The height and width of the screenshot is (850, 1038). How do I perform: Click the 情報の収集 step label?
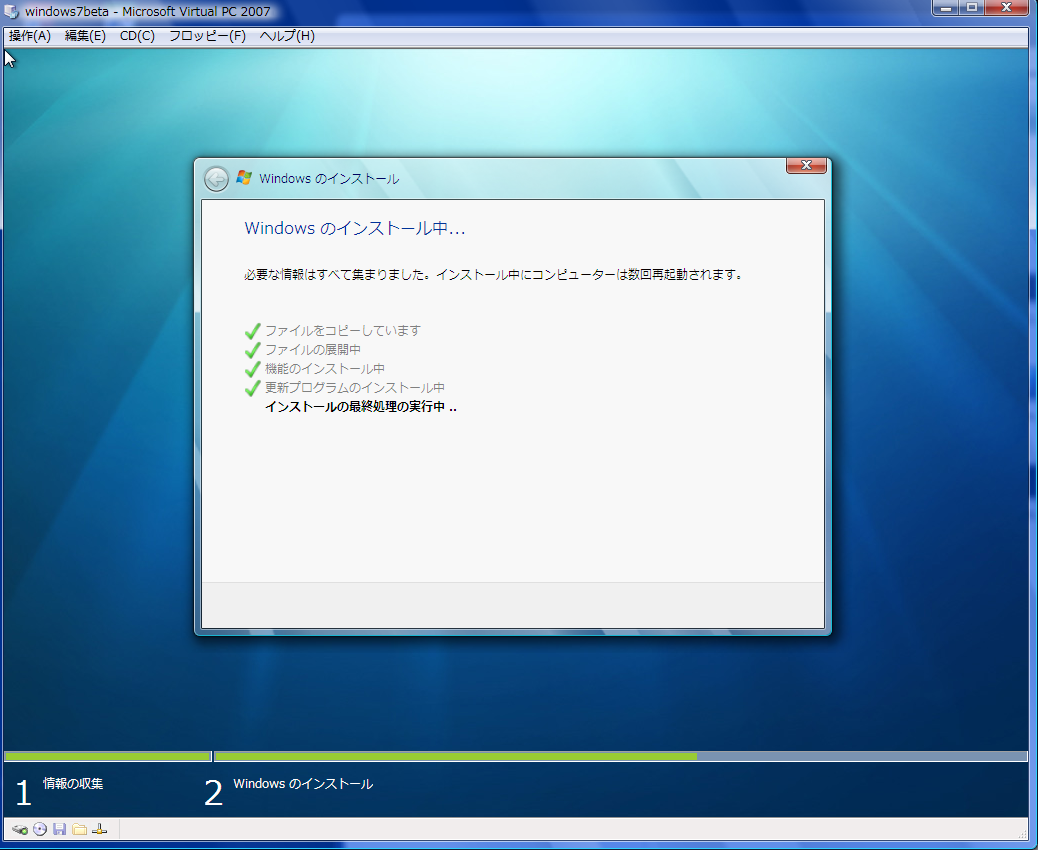tap(73, 784)
